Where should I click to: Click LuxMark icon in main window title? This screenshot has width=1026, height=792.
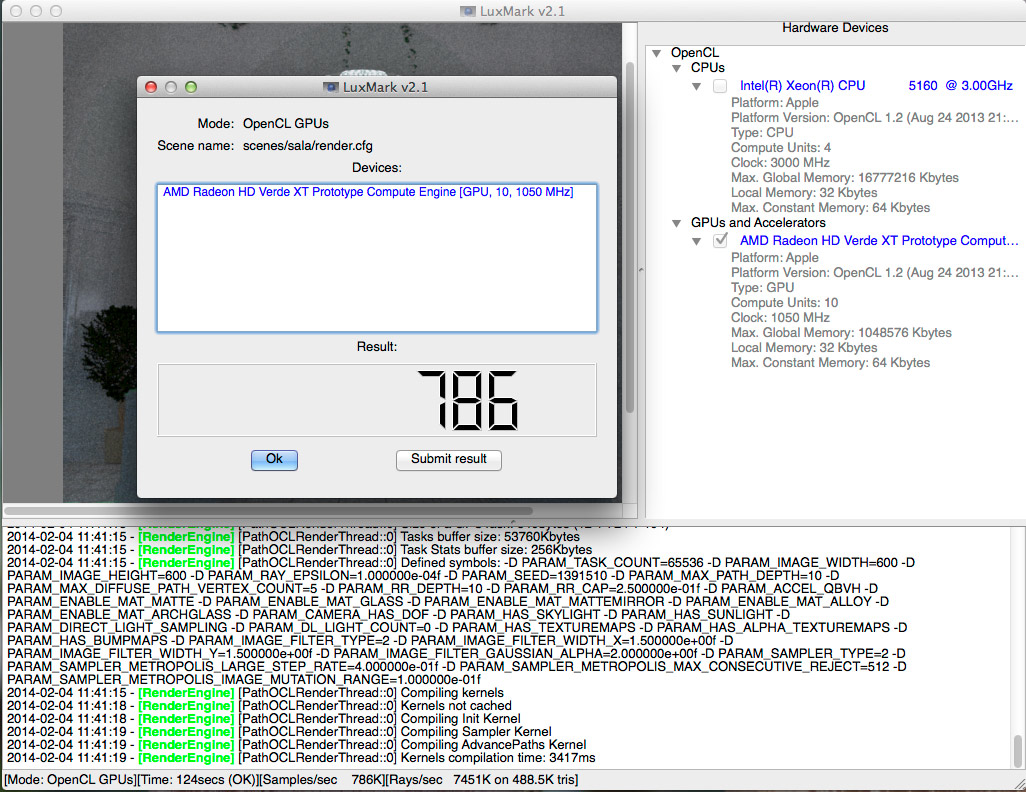468,11
